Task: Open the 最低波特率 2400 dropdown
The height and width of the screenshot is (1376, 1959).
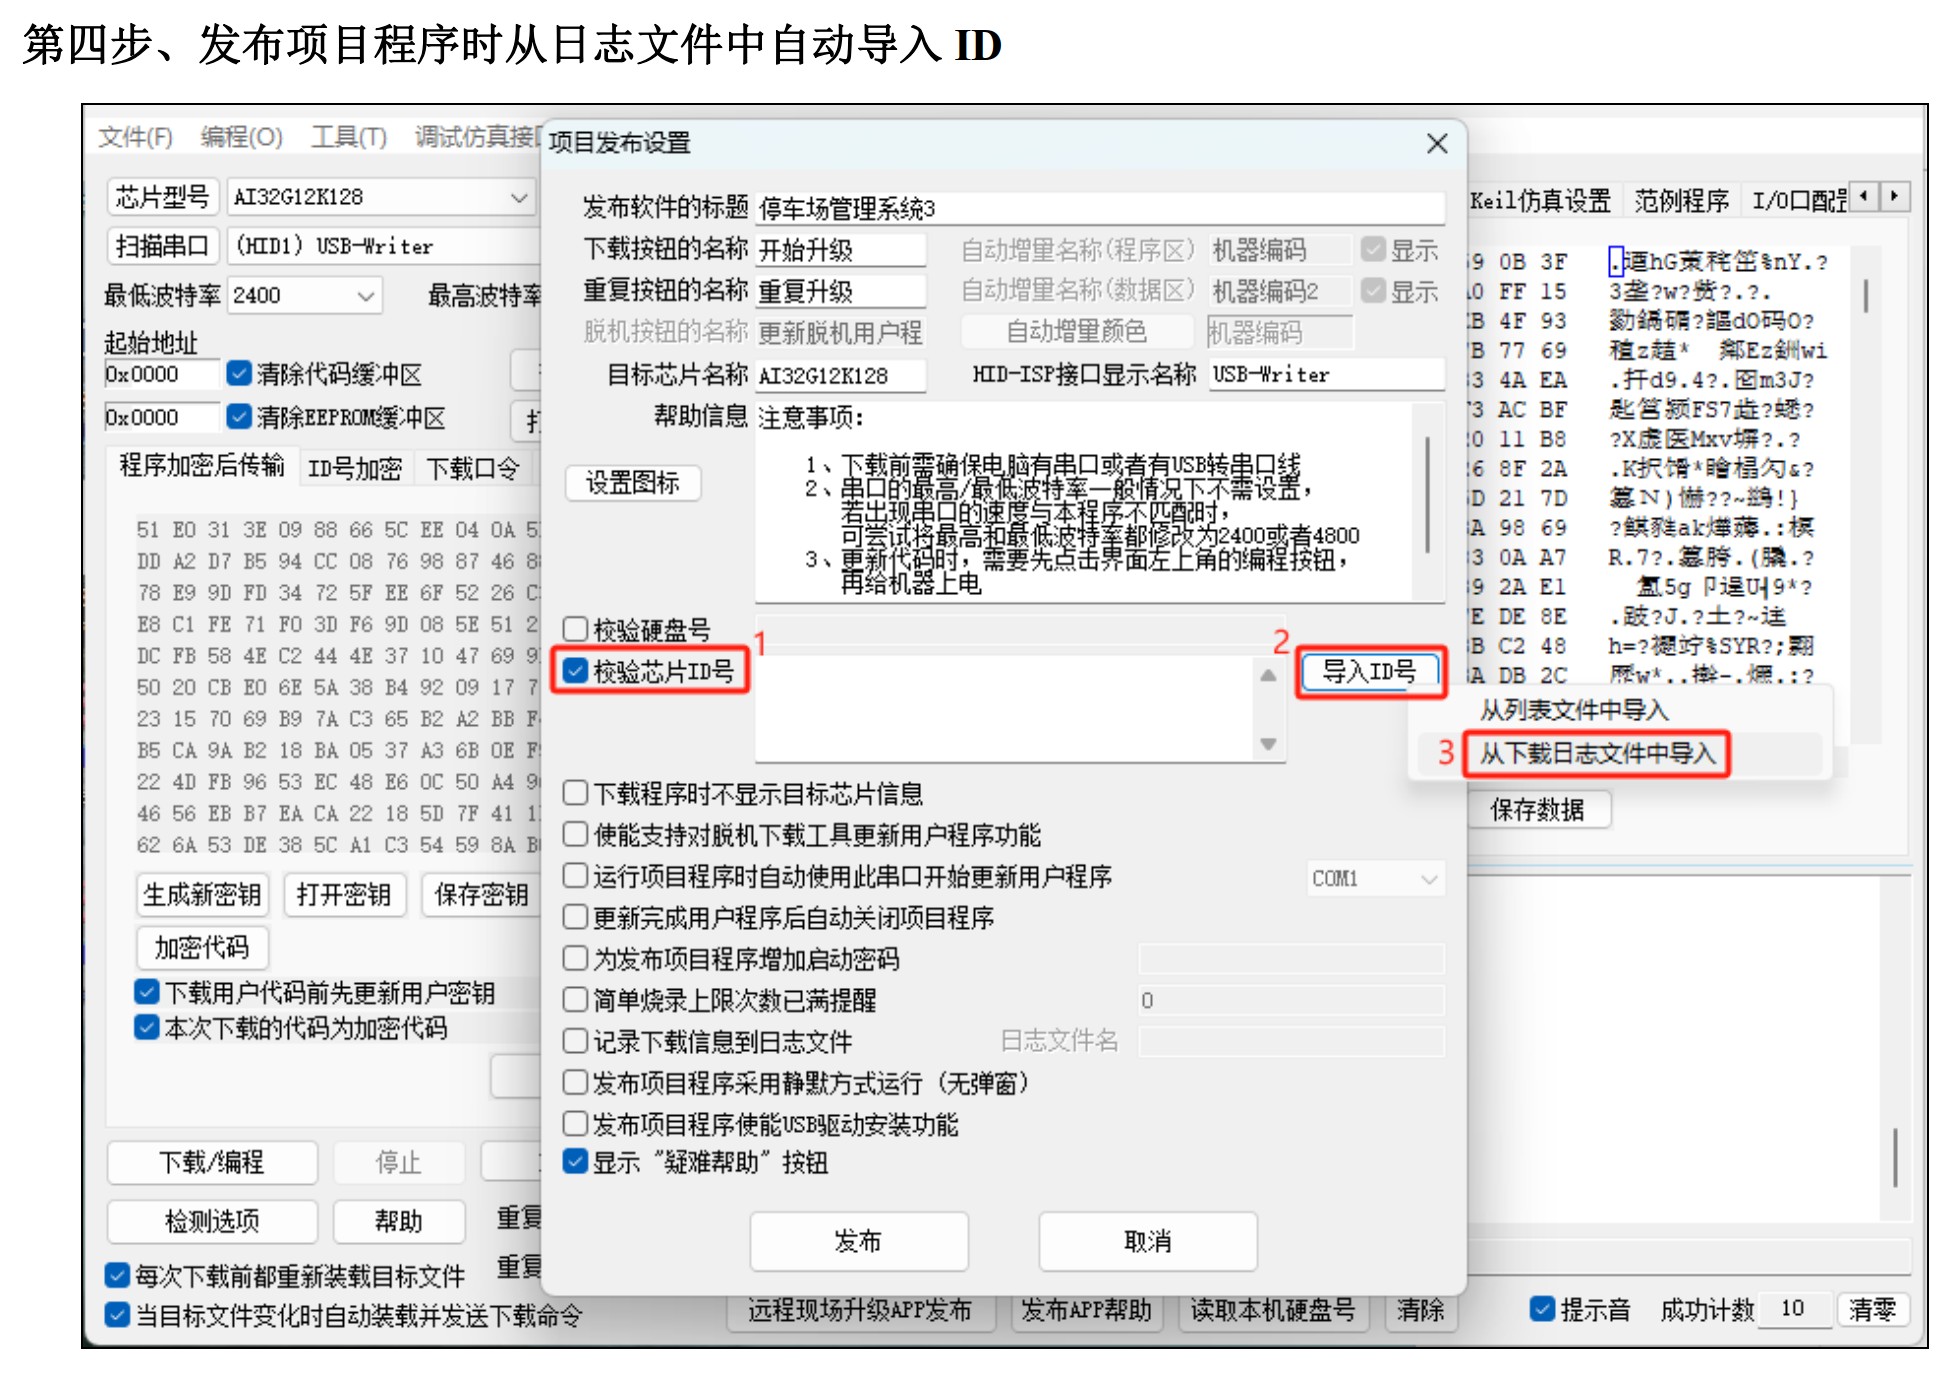Action: (365, 296)
